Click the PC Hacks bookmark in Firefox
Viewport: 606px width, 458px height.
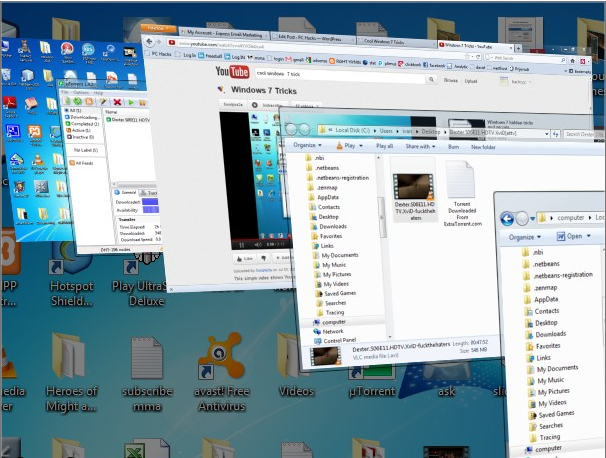[157, 54]
